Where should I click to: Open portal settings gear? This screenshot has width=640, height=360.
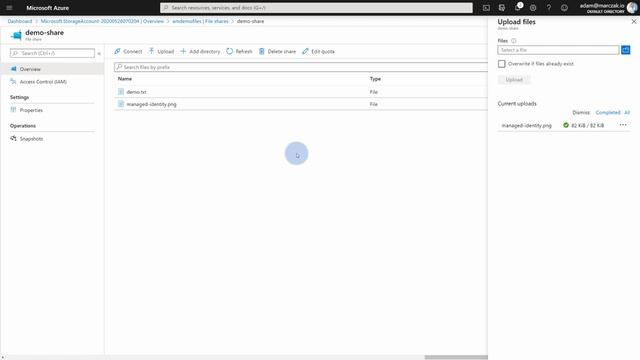coord(533,8)
